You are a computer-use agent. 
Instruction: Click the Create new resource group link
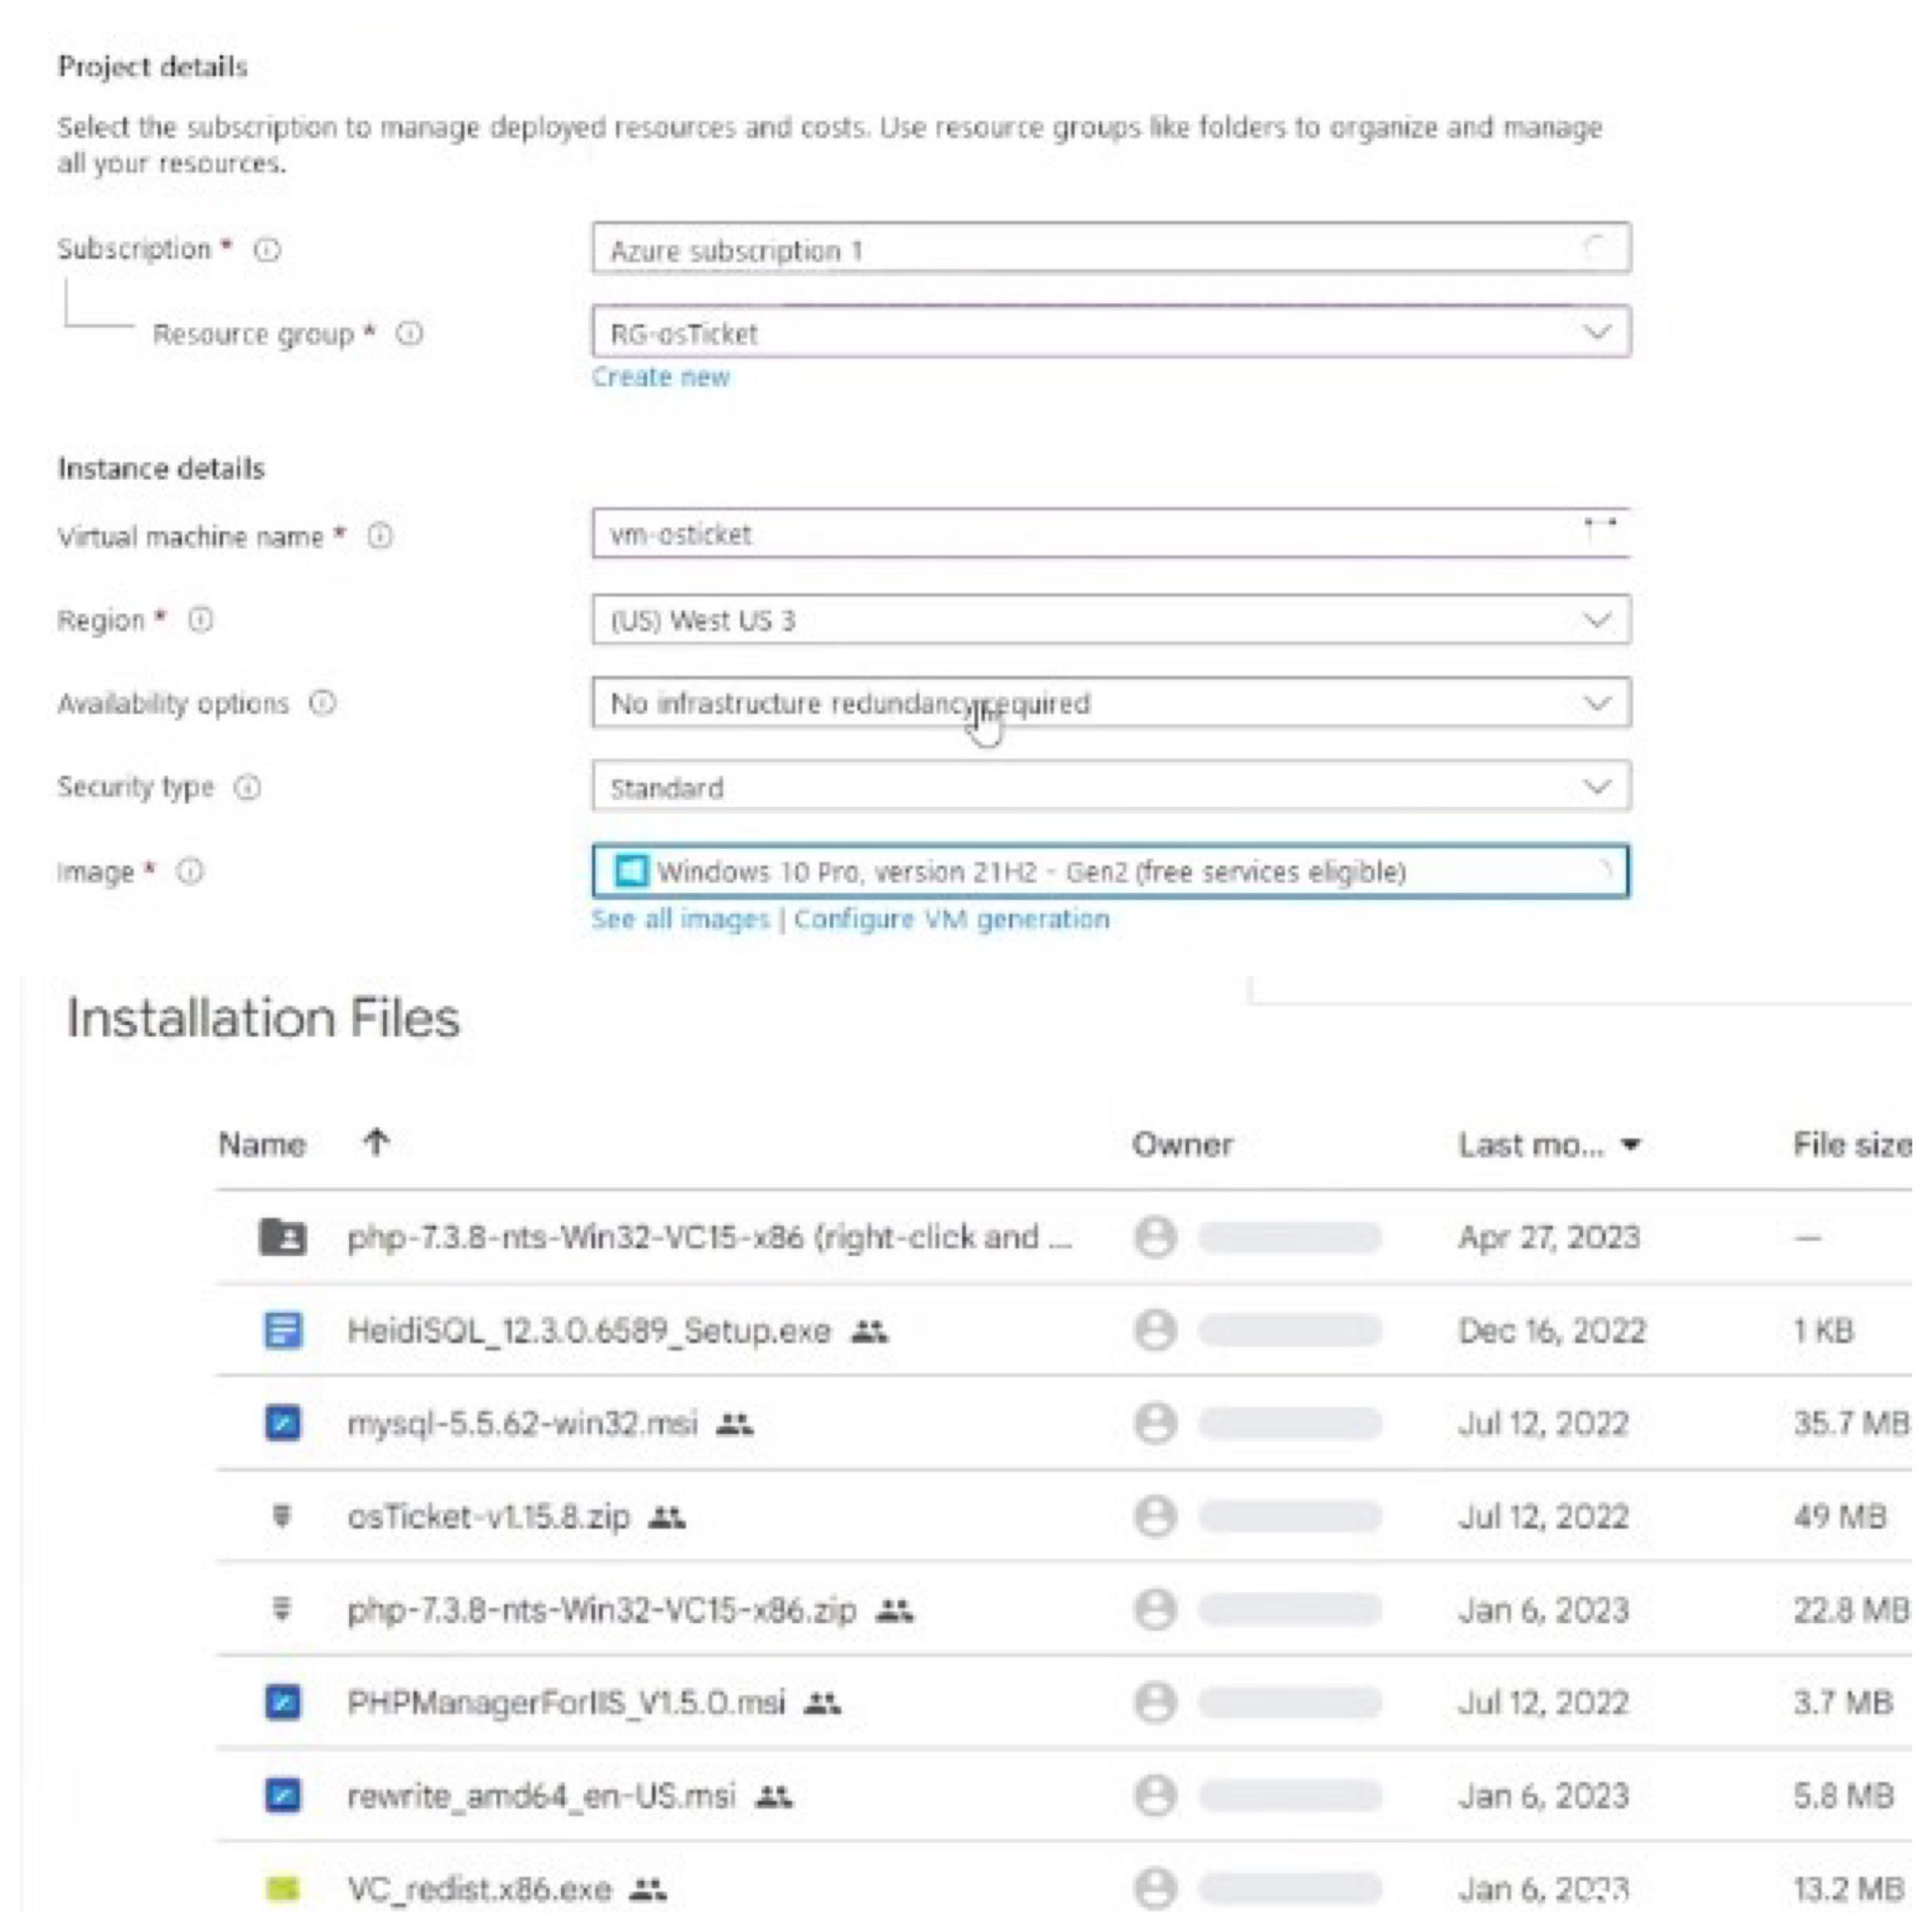coord(660,377)
